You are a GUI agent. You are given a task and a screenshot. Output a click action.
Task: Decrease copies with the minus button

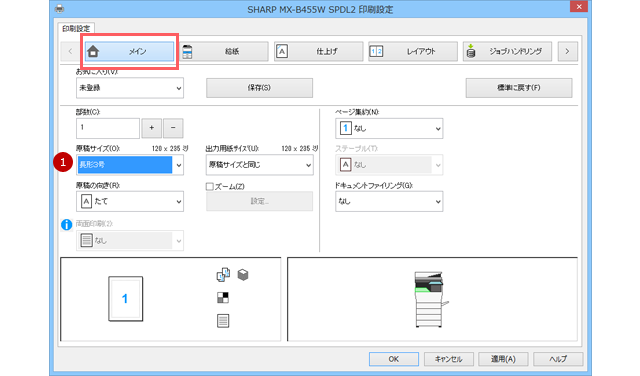[173, 128]
